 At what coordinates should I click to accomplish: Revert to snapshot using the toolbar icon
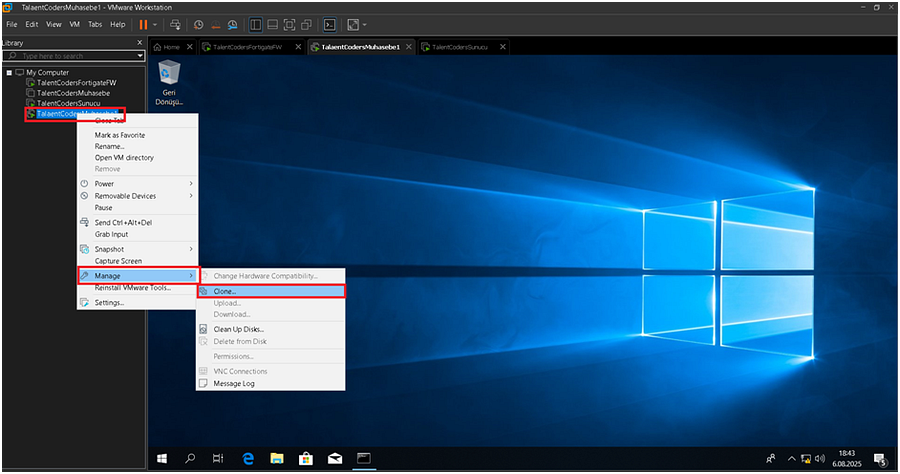click(x=216, y=25)
